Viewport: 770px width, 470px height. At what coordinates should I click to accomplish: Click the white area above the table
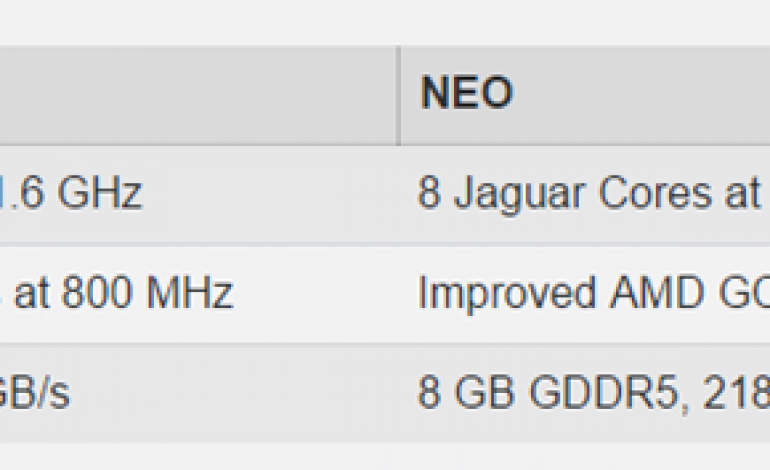click(385, 20)
